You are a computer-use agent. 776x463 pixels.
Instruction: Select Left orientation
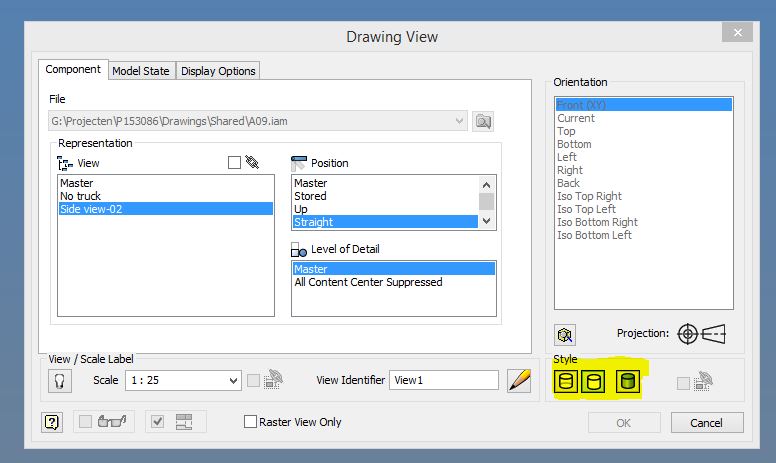pyautogui.click(x=643, y=157)
